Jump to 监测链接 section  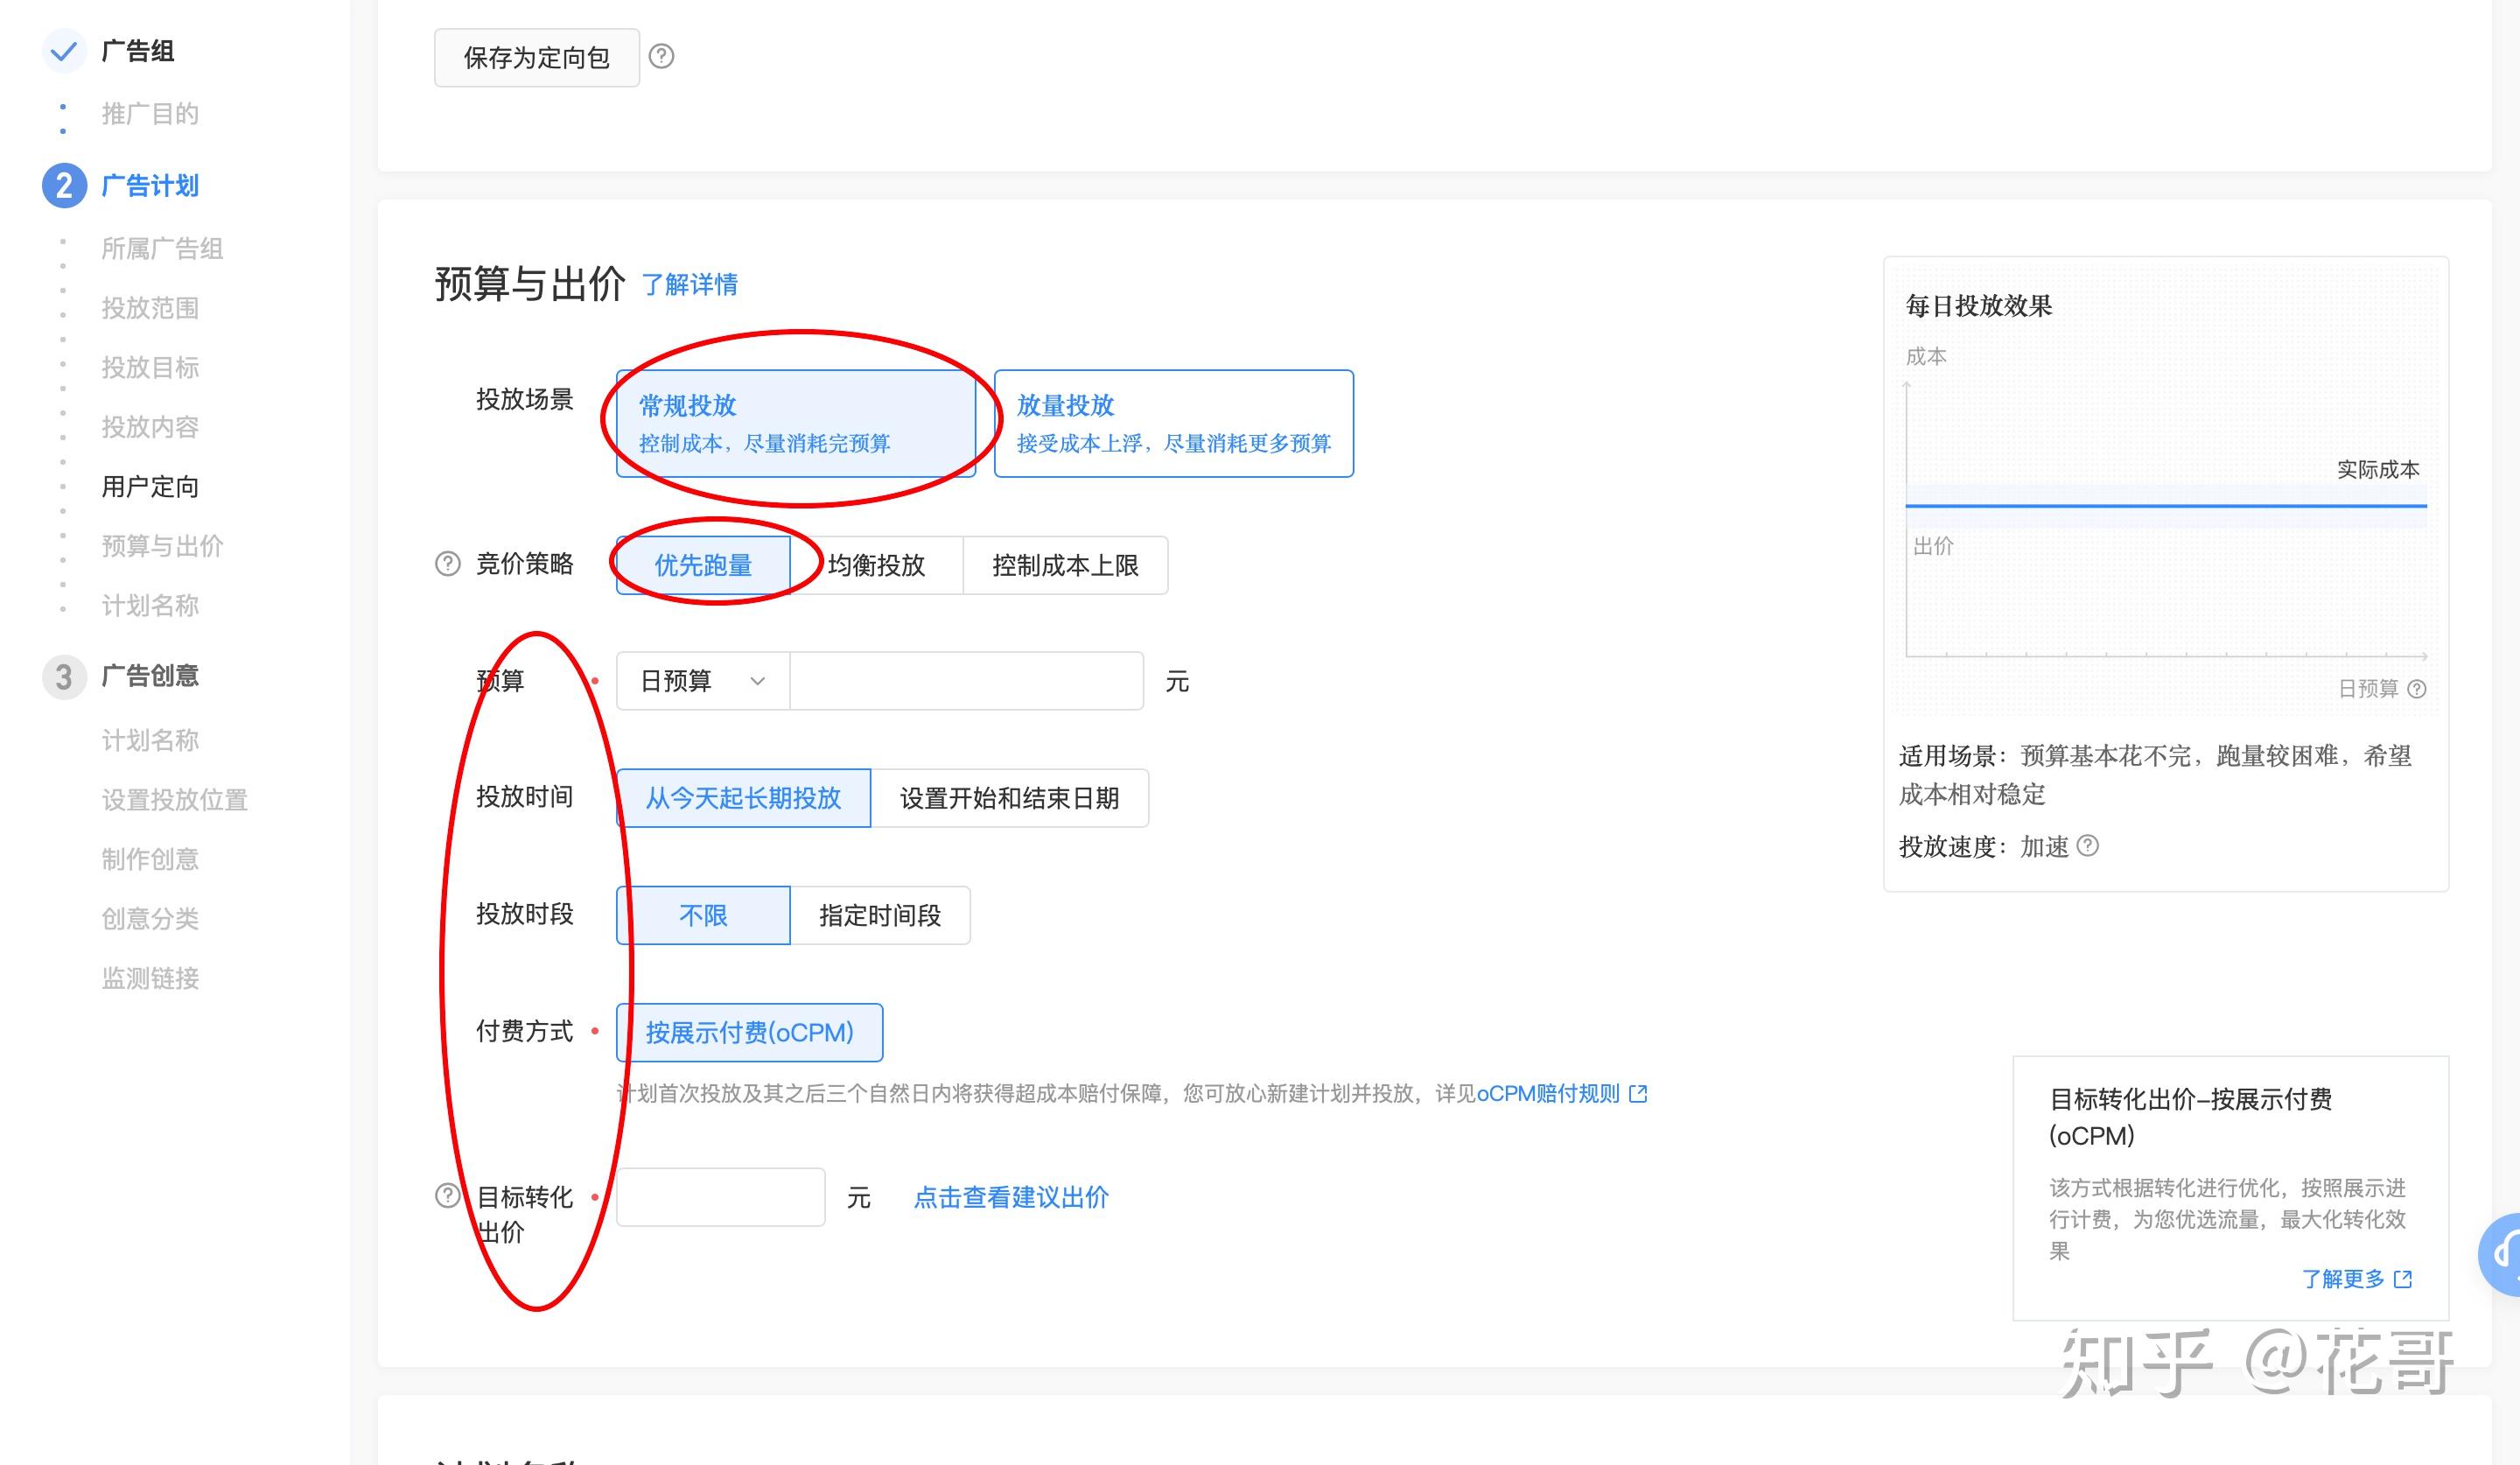150,978
